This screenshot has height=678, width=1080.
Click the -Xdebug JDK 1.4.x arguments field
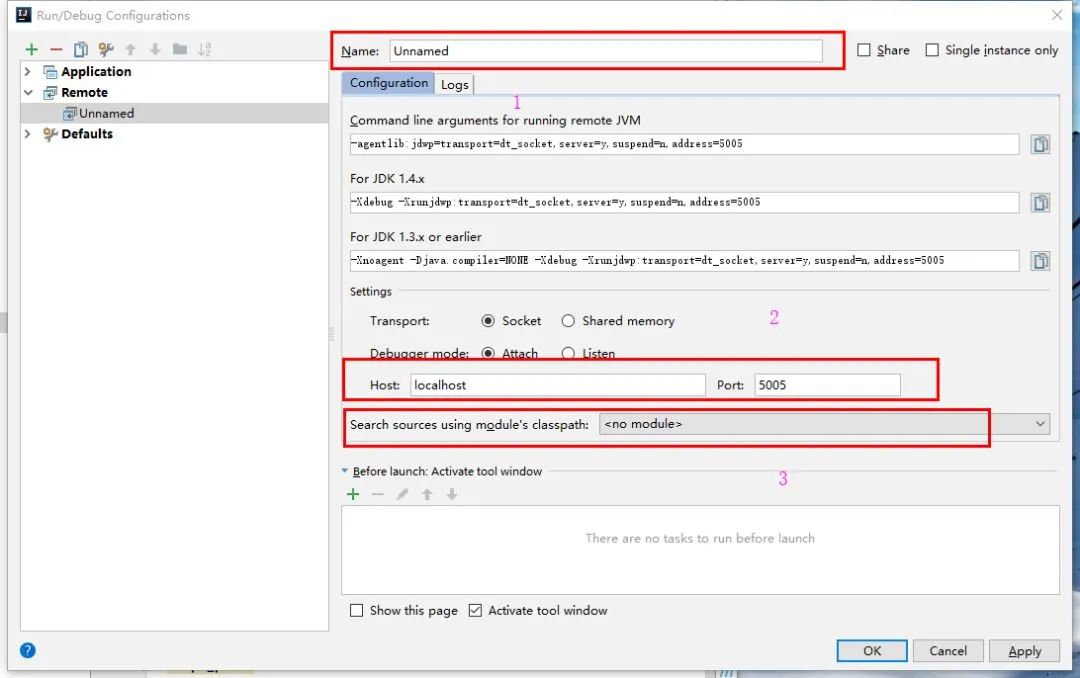tap(685, 203)
